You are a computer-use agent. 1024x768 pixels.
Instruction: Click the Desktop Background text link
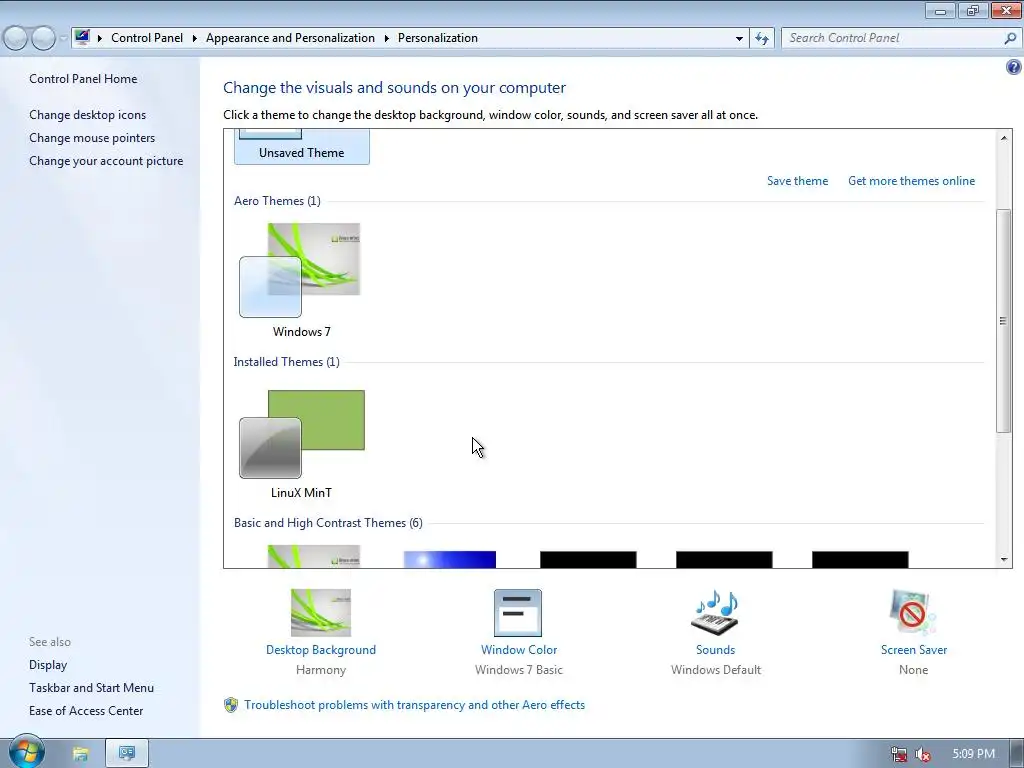click(321, 650)
